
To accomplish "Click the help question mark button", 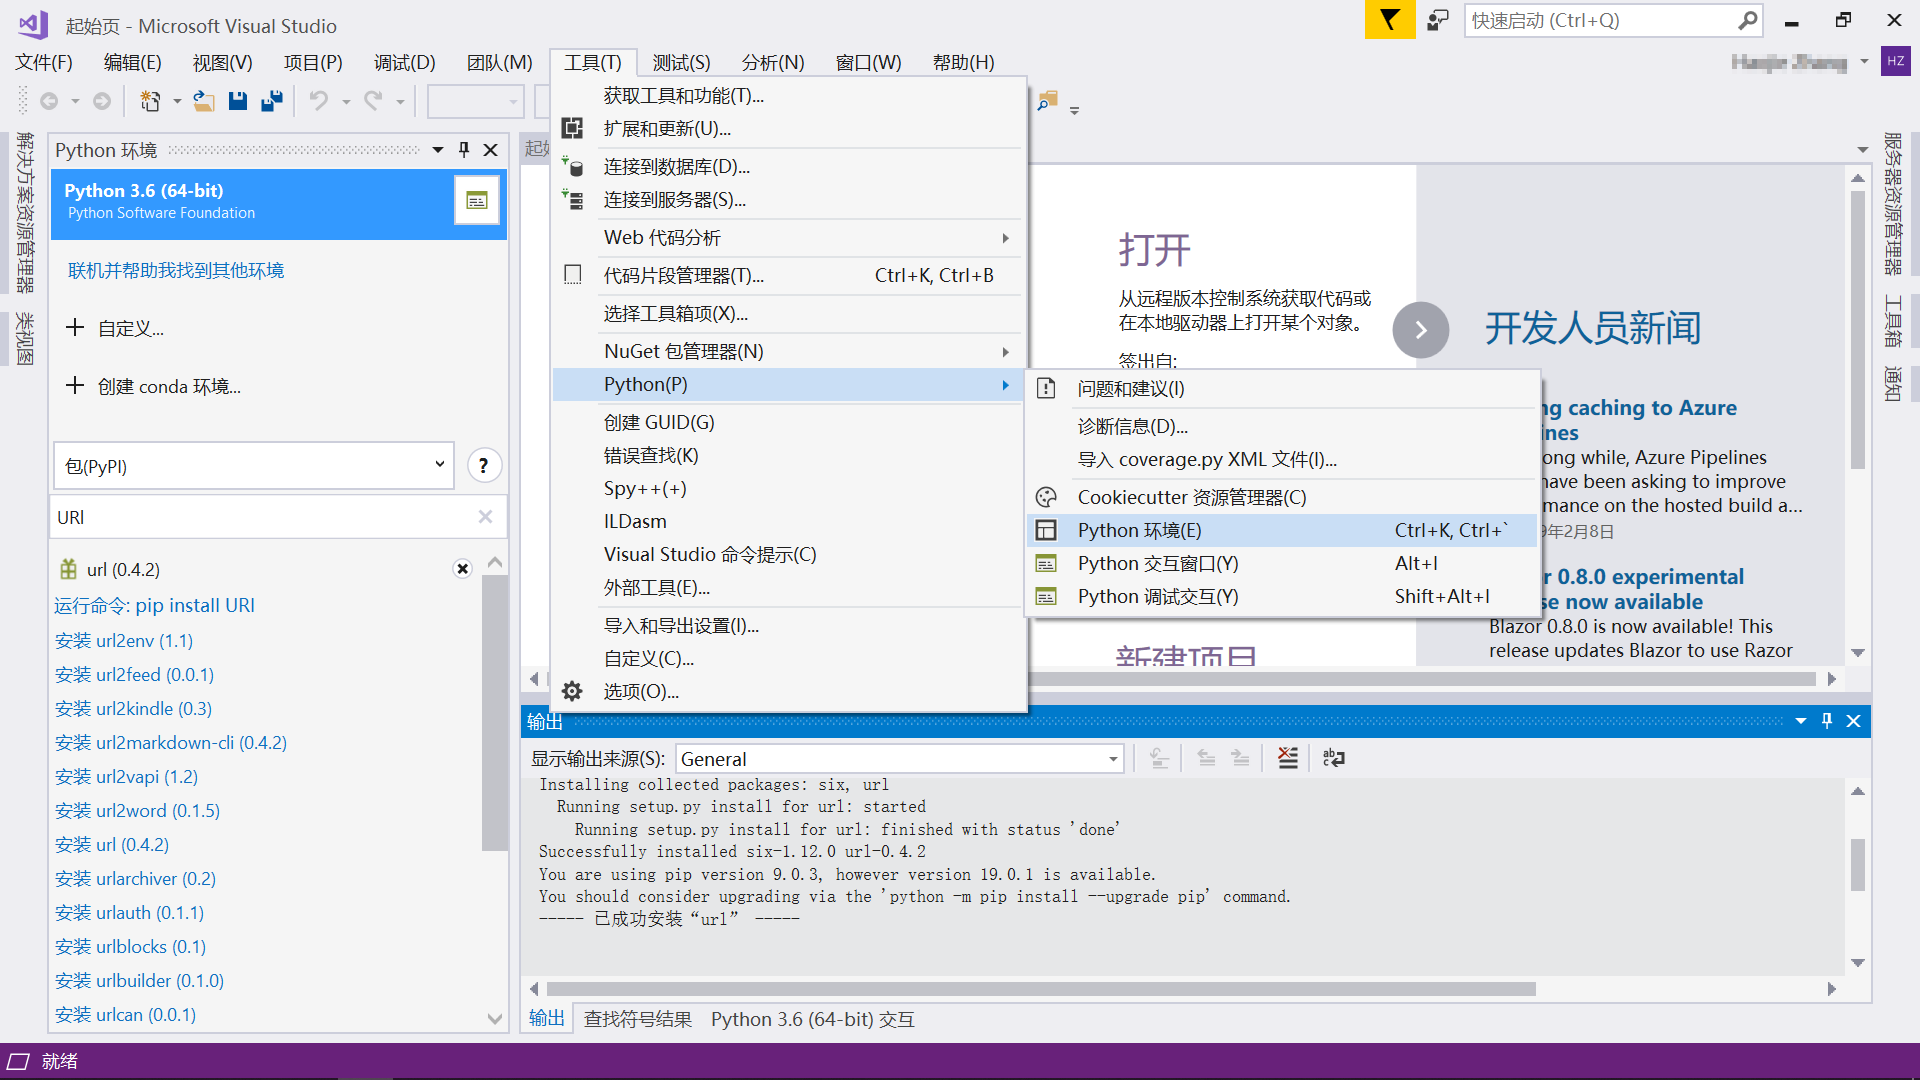I will coord(484,466).
